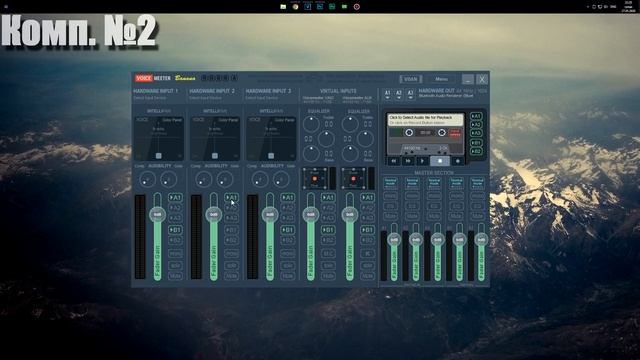Toggle B1 routing on Hardware Input 1
This screenshot has width=640, height=360.
(x=175, y=230)
